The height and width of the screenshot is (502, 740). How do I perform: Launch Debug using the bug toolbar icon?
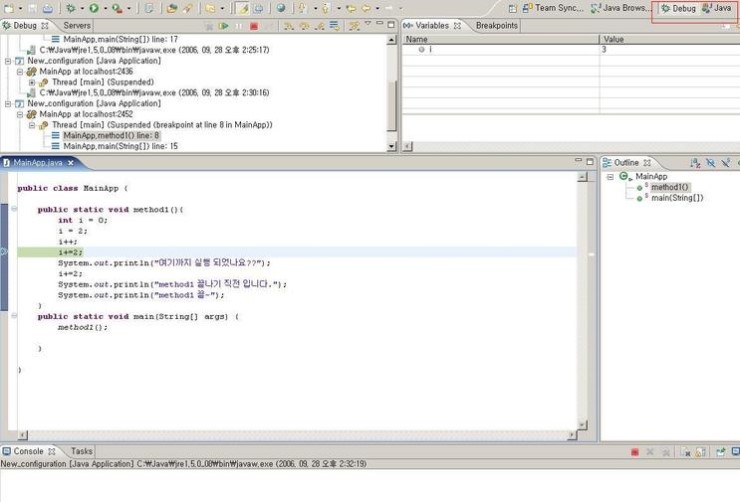tap(71, 8)
